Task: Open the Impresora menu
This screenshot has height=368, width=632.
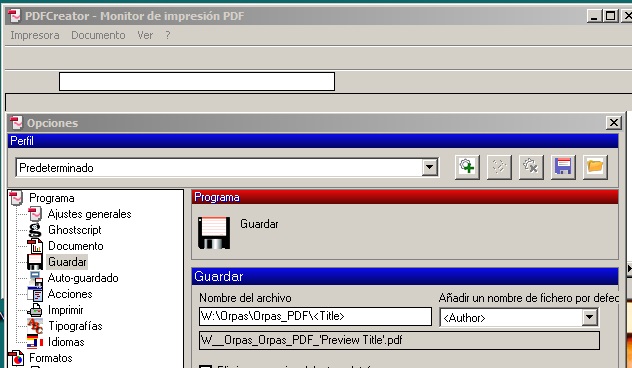Action: click(35, 35)
